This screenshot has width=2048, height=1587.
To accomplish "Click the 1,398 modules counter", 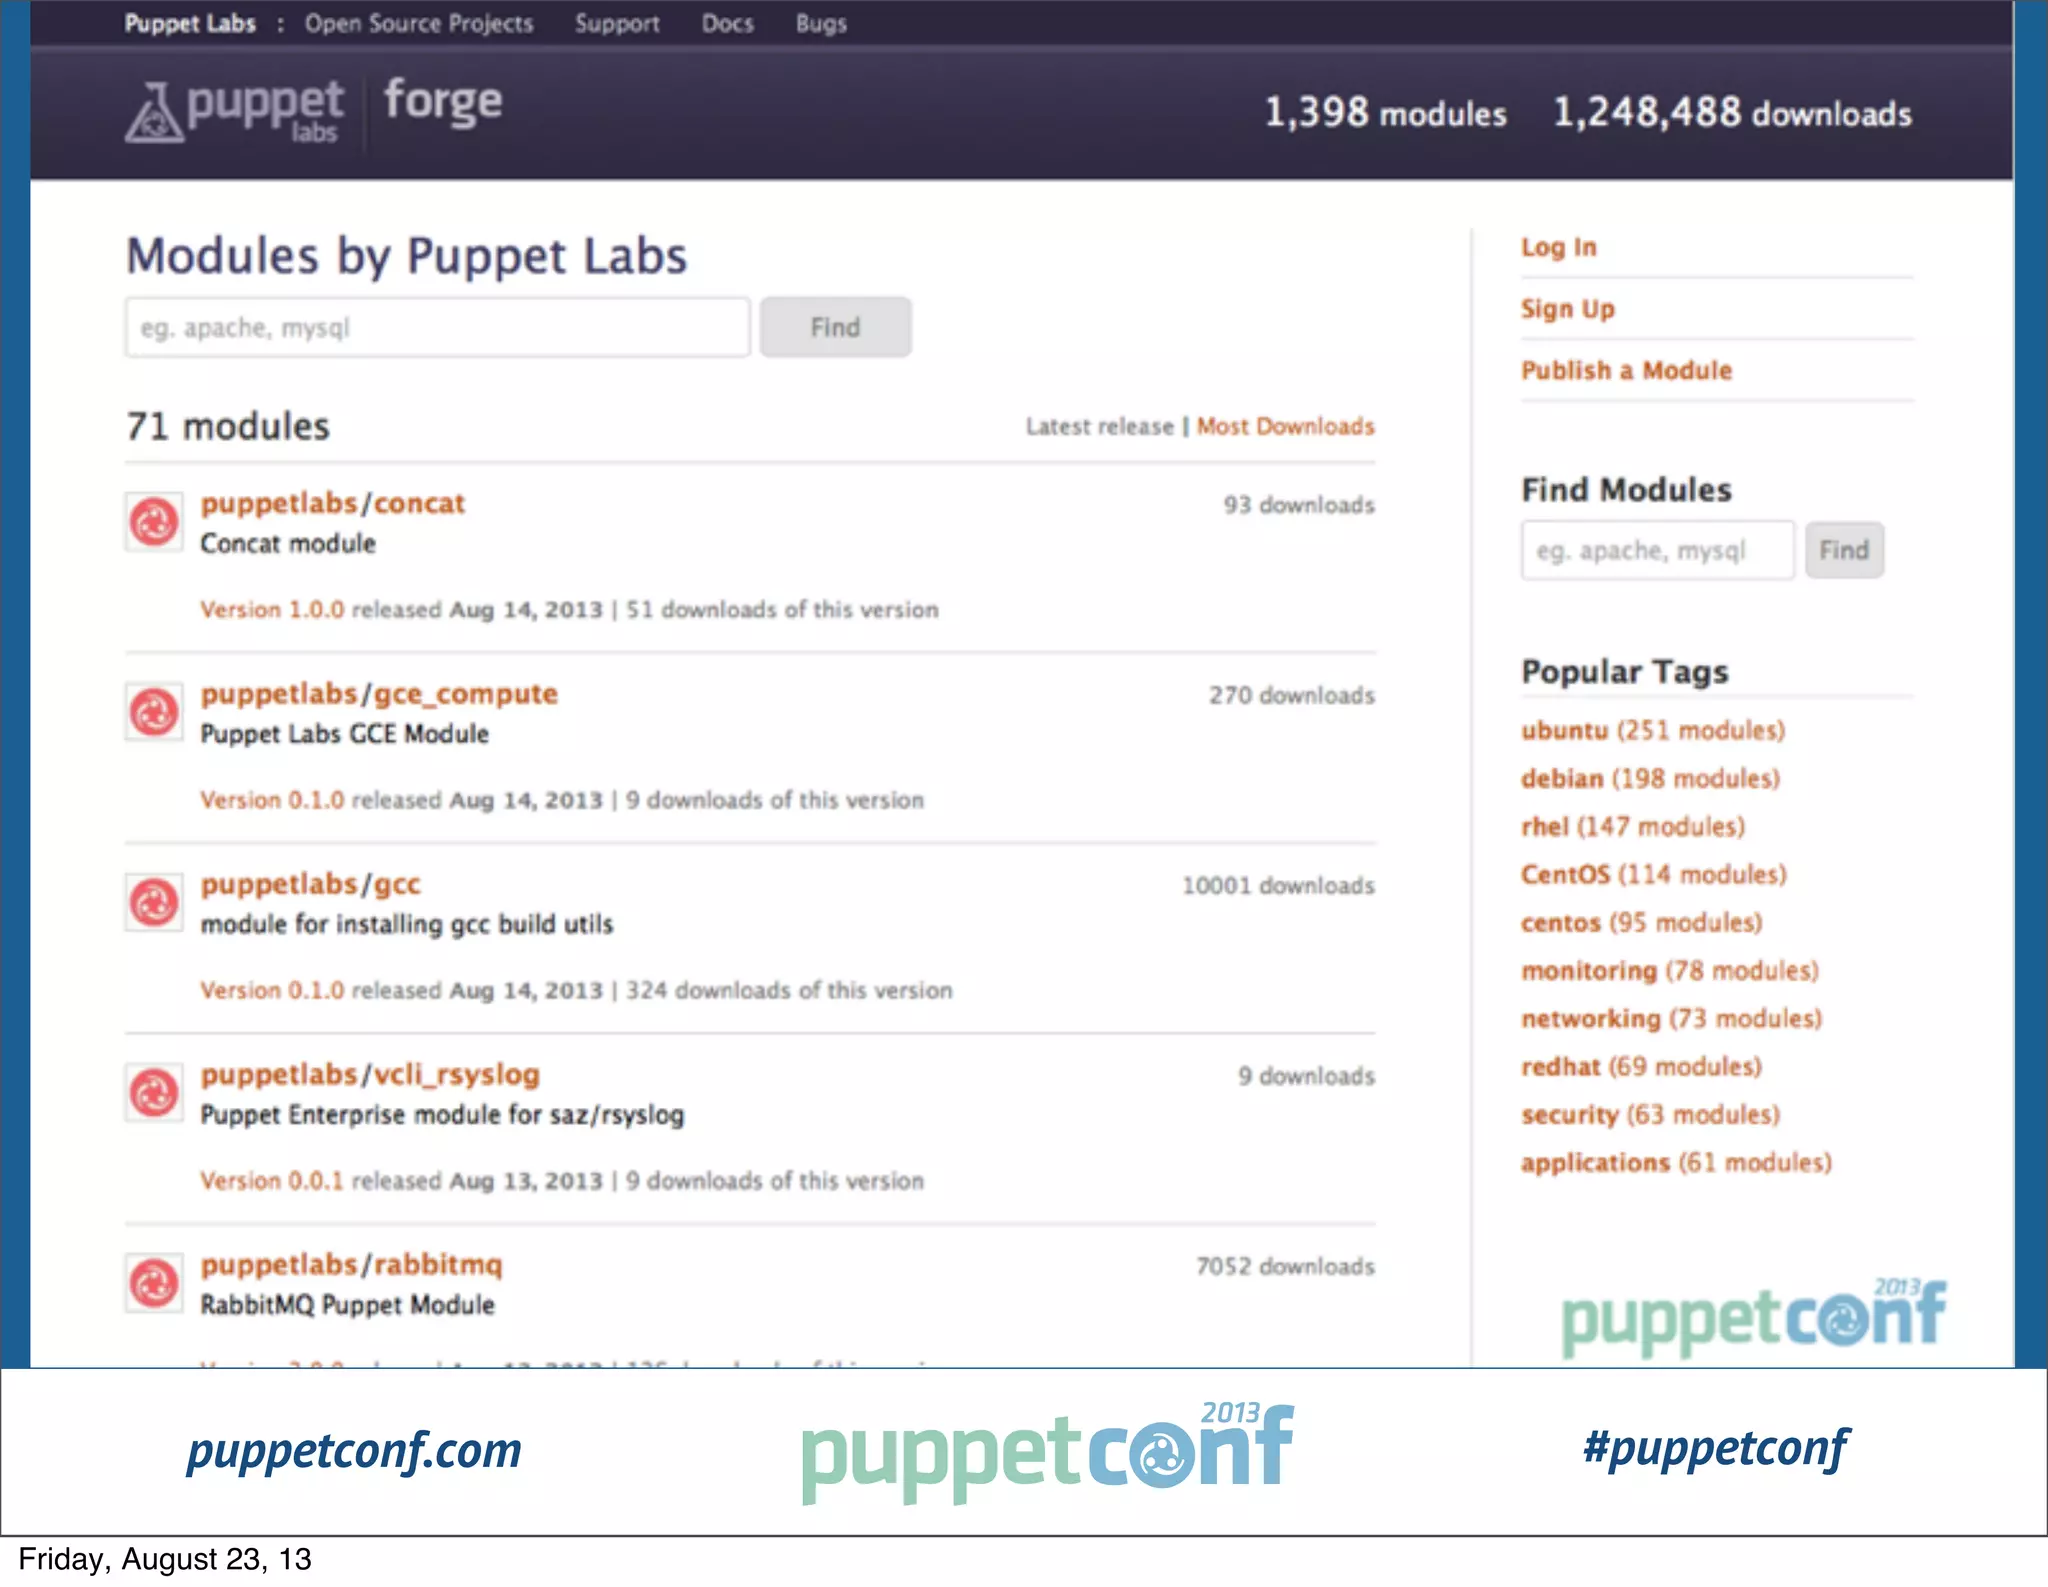I will coord(1385,113).
